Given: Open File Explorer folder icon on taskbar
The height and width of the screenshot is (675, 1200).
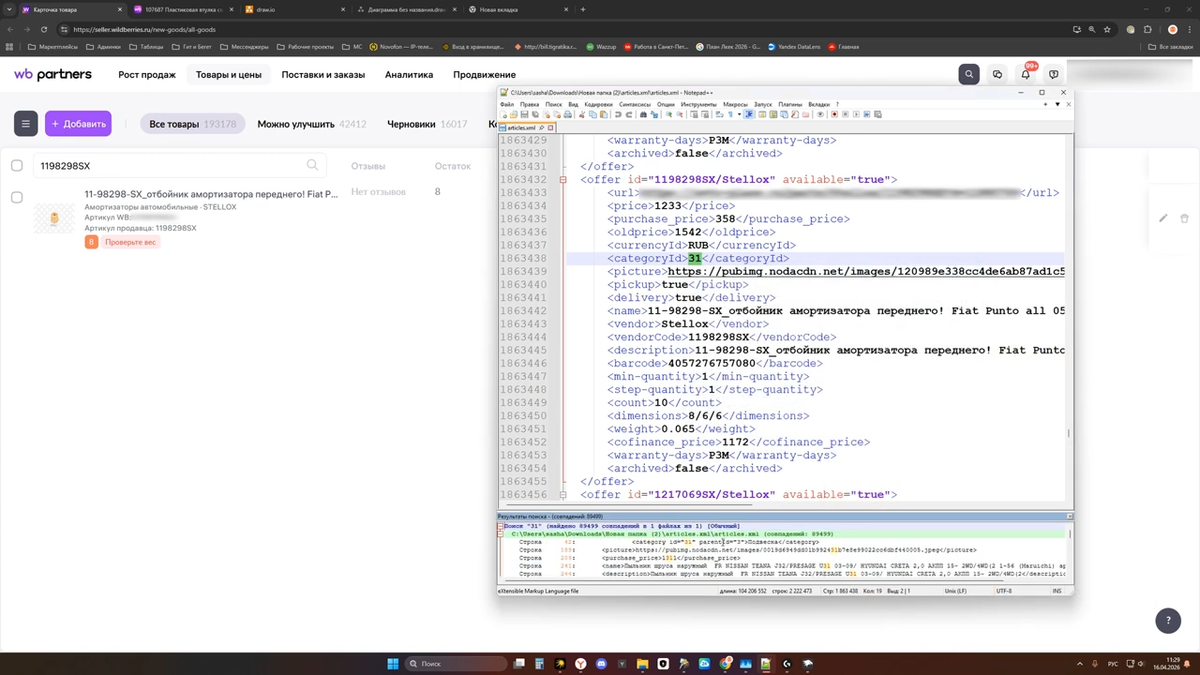Looking at the screenshot, I should click(642, 664).
